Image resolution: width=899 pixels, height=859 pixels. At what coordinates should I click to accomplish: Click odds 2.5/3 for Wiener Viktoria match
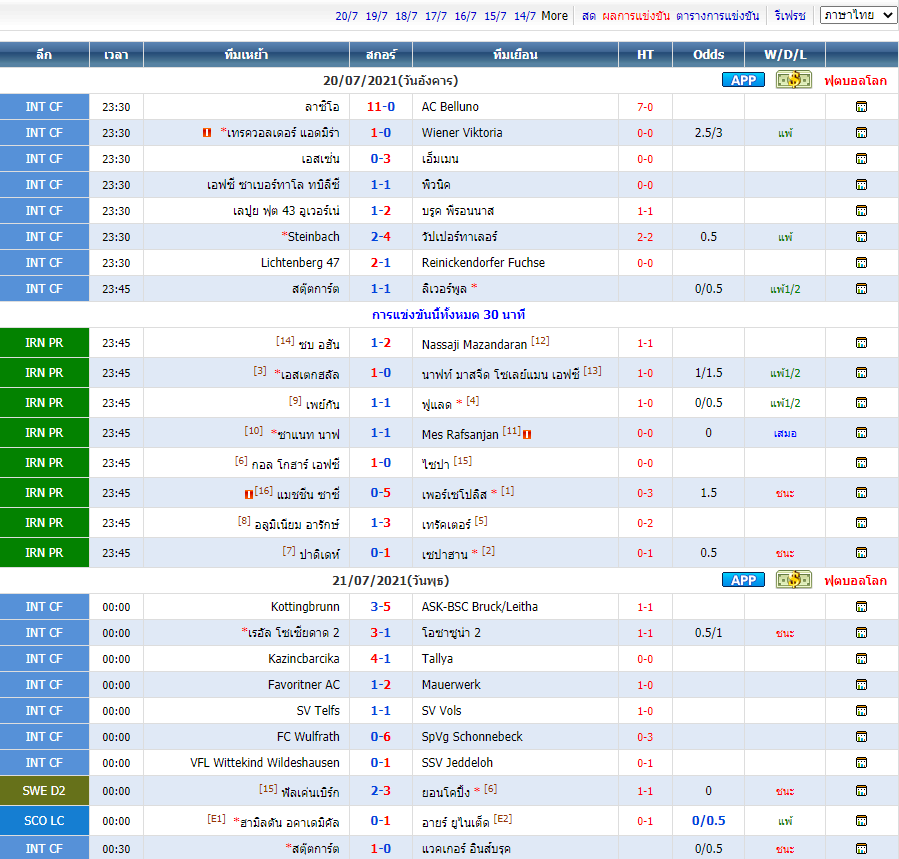[709, 132]
